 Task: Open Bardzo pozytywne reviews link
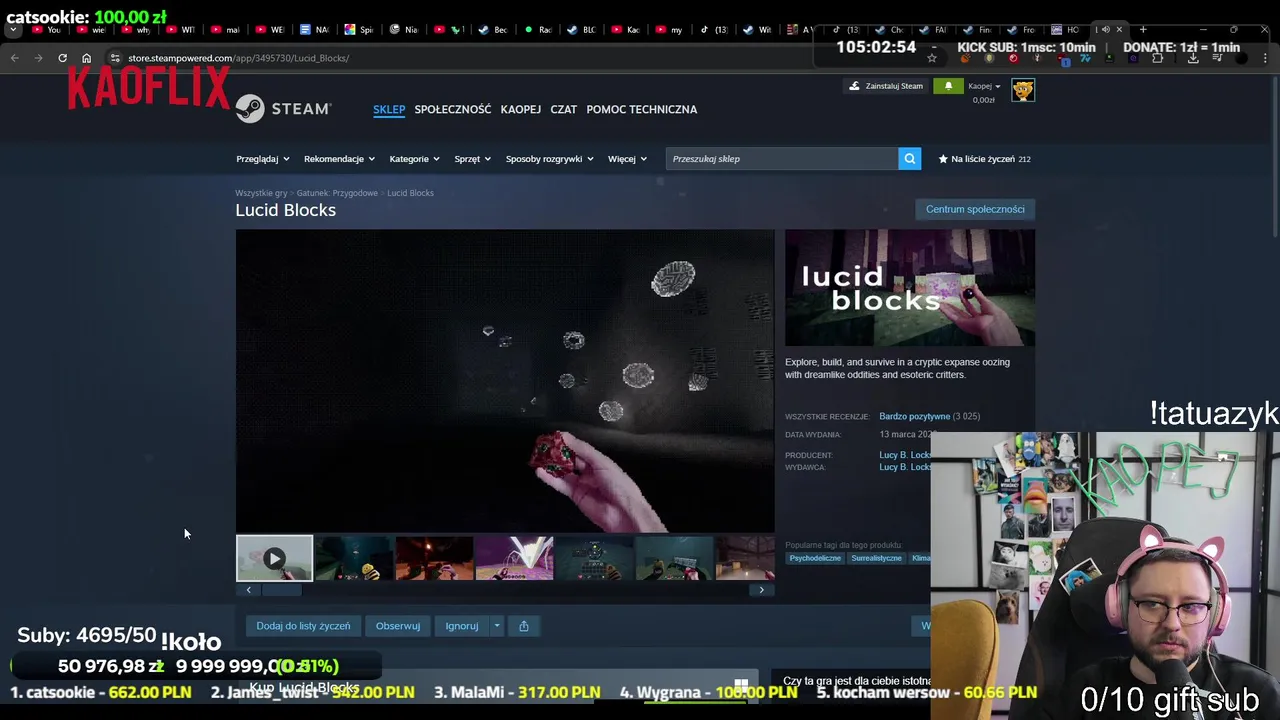(x=914, y=416)
